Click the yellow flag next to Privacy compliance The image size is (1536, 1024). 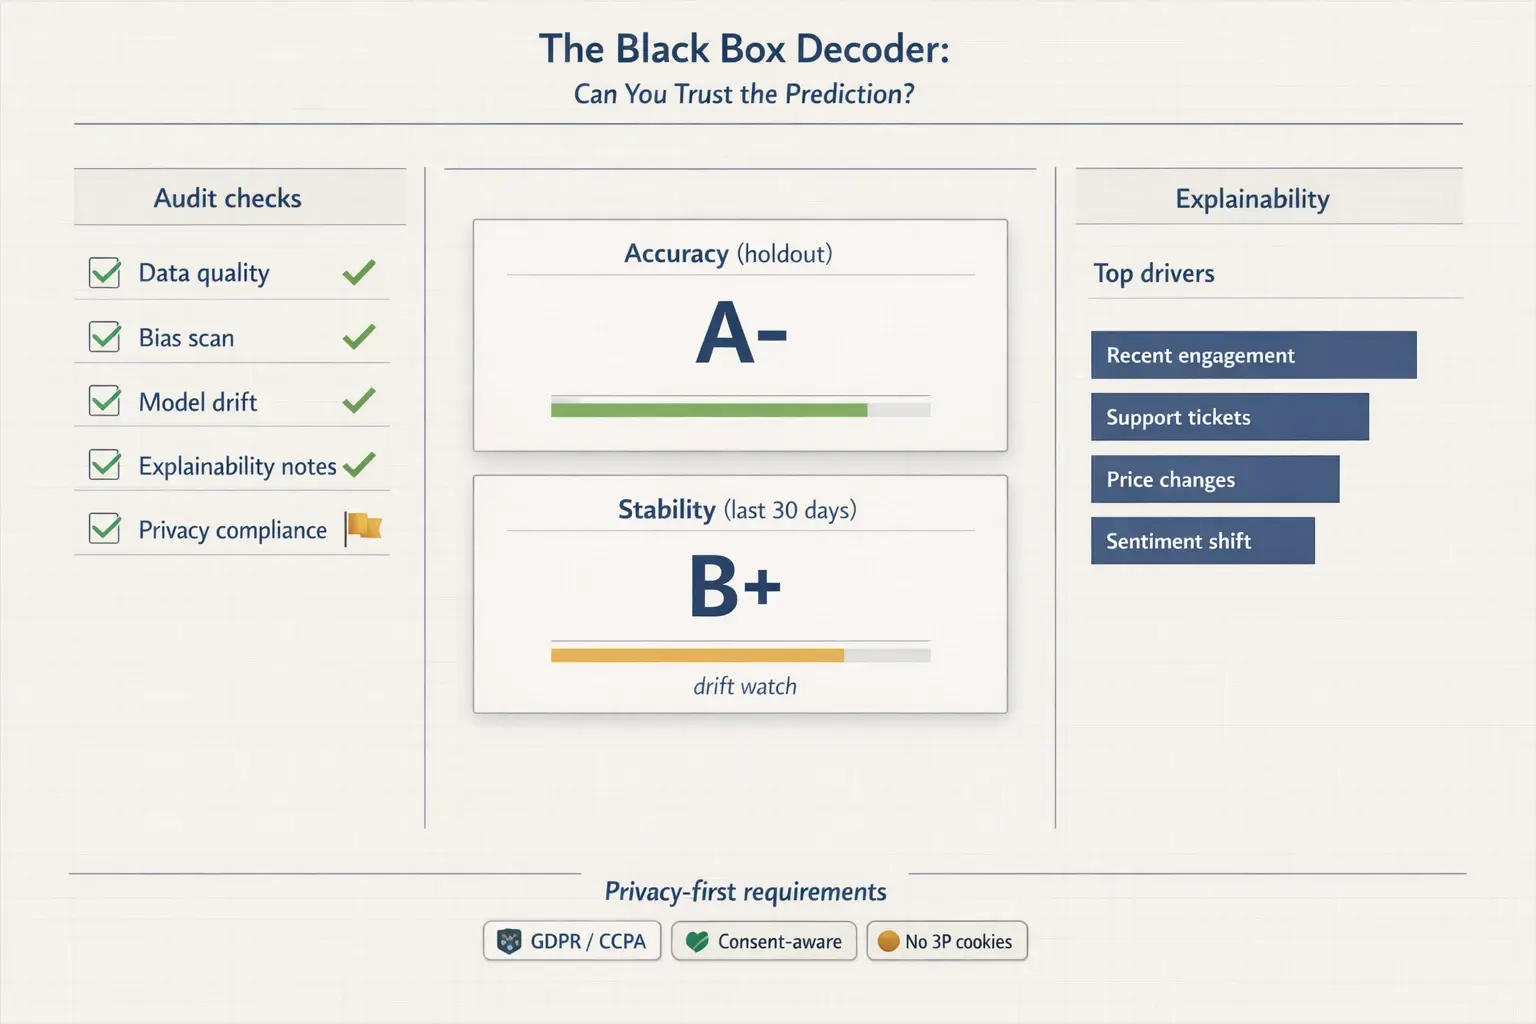click(363, 528)
